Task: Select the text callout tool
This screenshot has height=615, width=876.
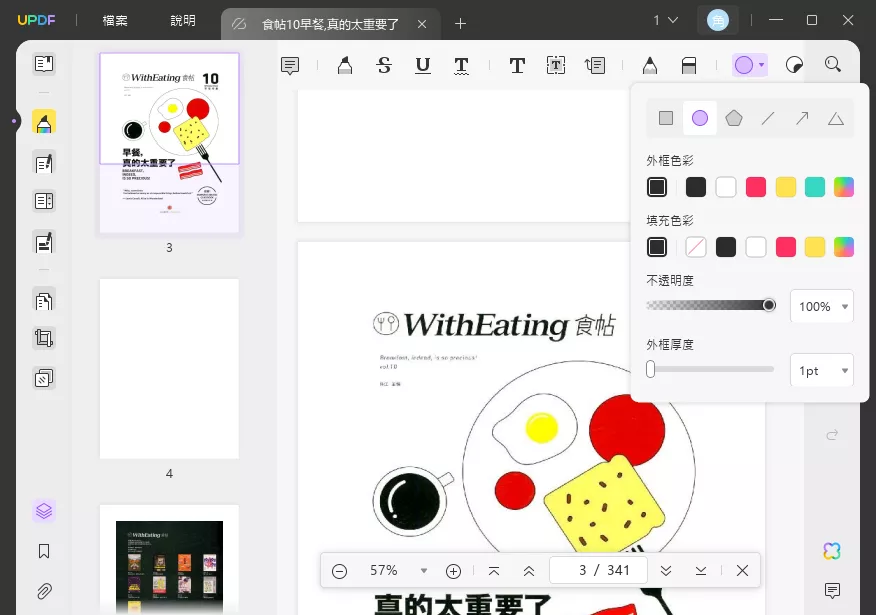Action: click(x=595, y=65)
